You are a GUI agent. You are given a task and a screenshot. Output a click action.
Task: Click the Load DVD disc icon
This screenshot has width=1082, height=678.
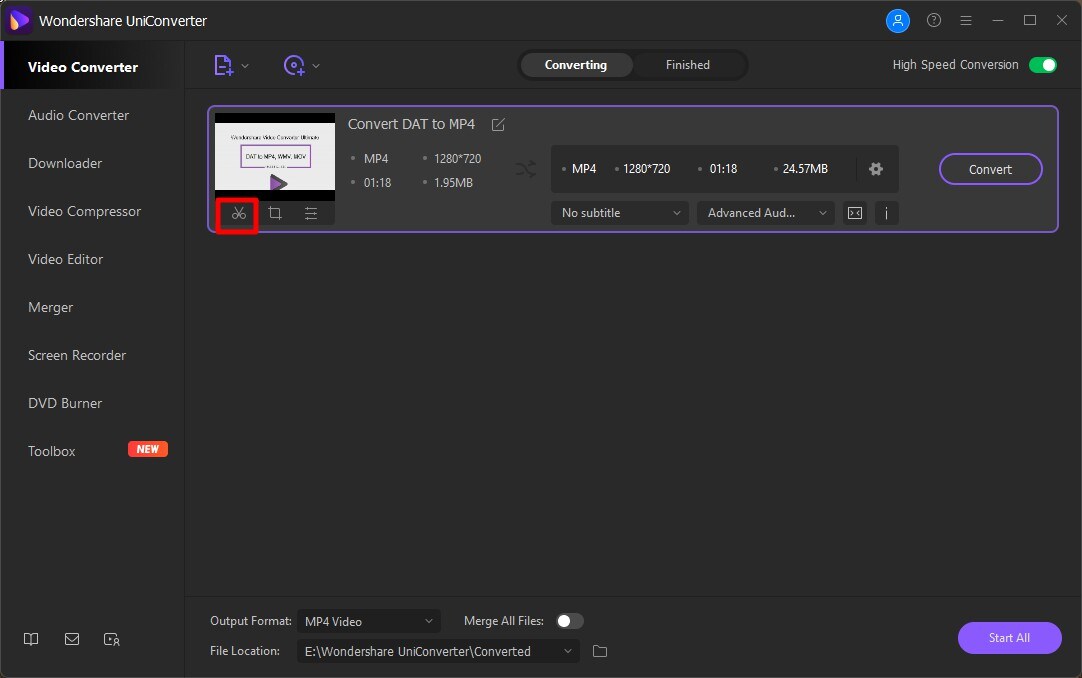294,66
